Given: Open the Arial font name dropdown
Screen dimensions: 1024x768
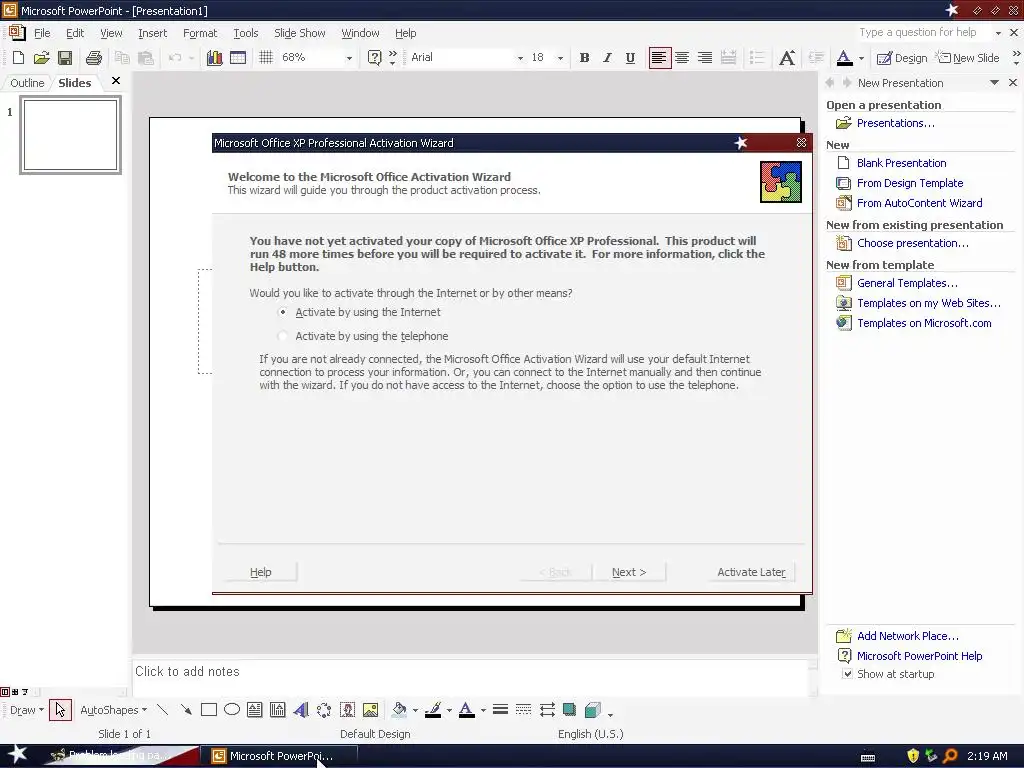Looking at the screenshot, I should point(520,58).
